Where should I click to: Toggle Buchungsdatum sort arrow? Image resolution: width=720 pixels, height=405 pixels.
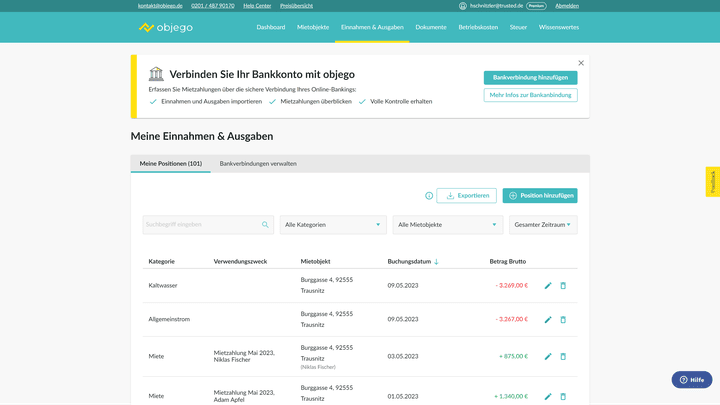coord(436,261)
